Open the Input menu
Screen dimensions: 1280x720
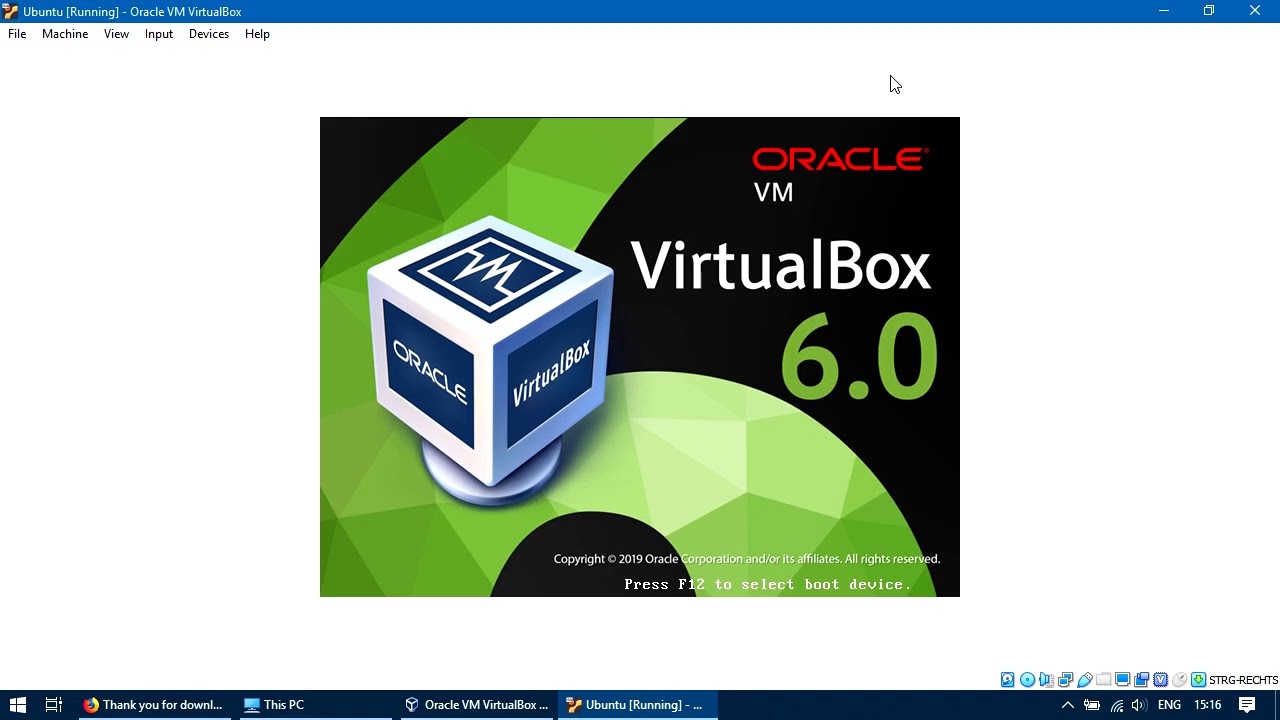(x=158, y=34)
